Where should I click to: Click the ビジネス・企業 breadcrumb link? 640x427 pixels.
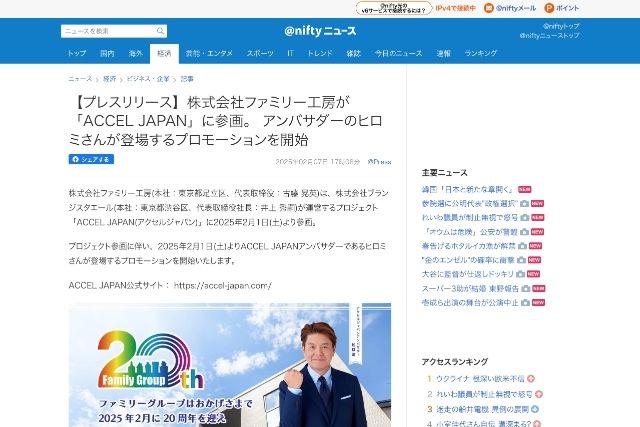[x=148, y=79]
